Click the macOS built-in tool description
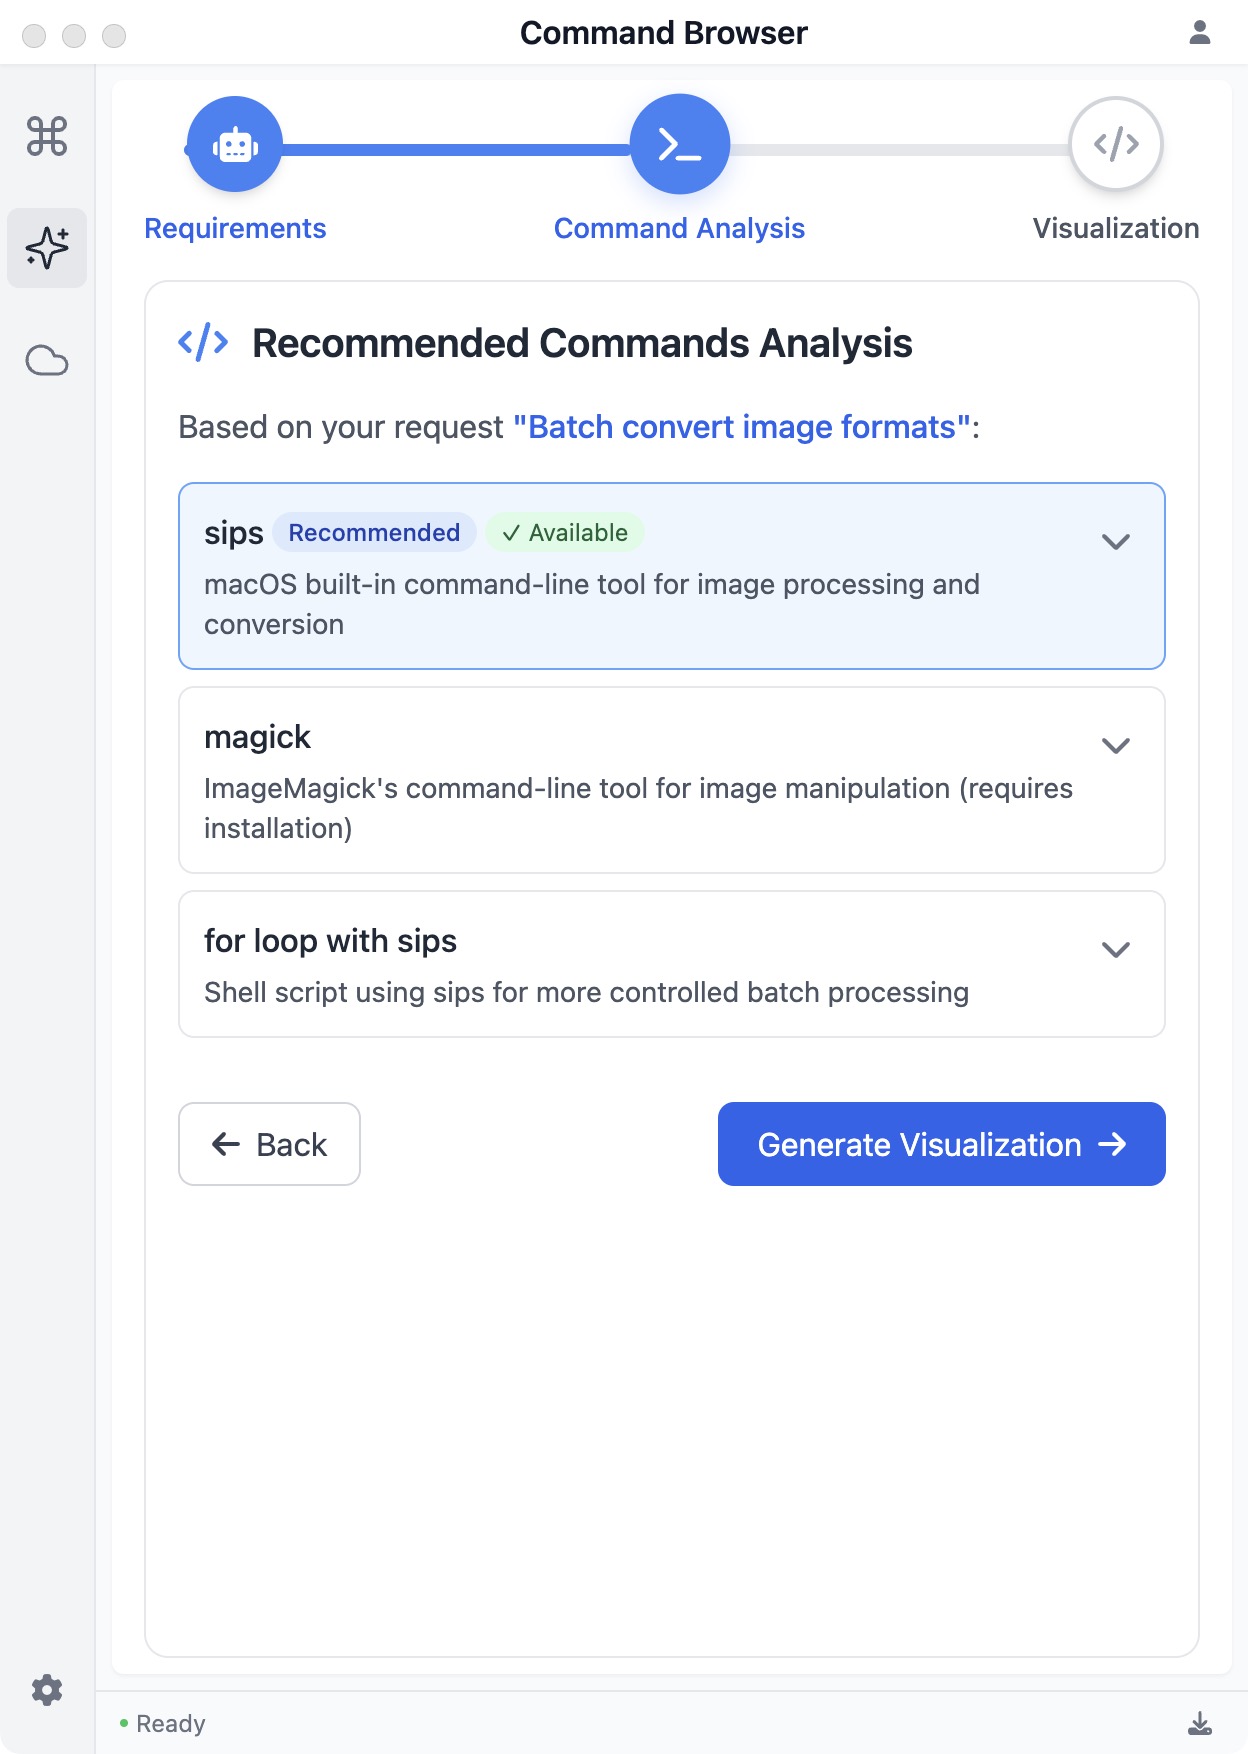 (x=592, y=604)
